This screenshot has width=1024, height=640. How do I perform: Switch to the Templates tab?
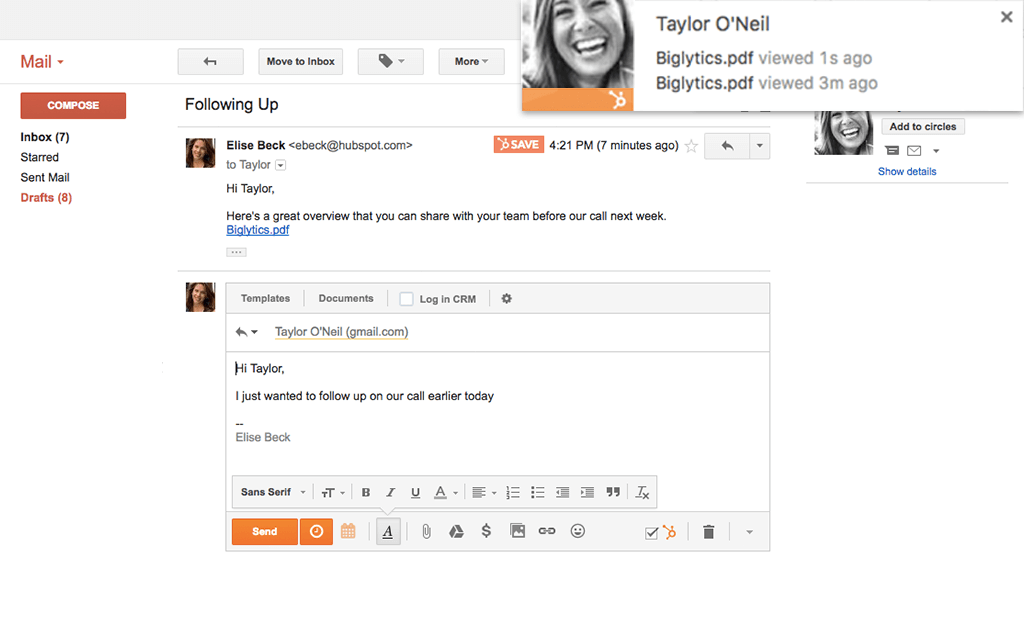265,298
